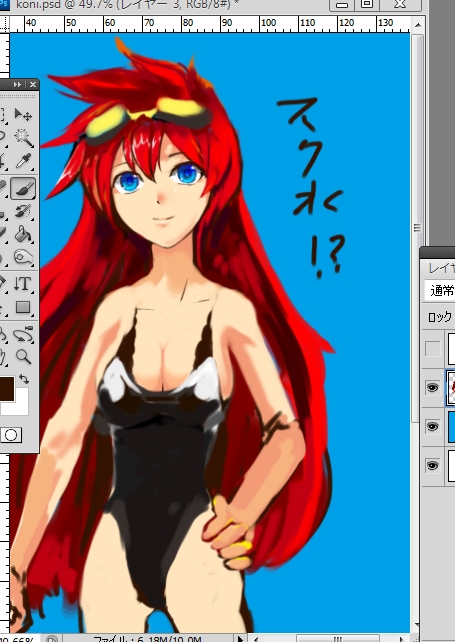The height and width of the screenshot is (642, 455).
Task: Open the 通常 blend mode dropdown
Action: click(440, 290)
